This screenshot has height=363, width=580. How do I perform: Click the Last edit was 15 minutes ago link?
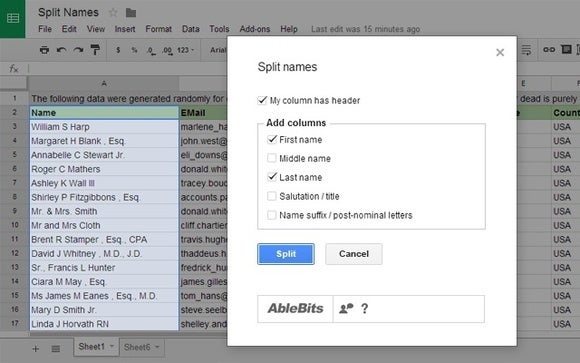365,29
